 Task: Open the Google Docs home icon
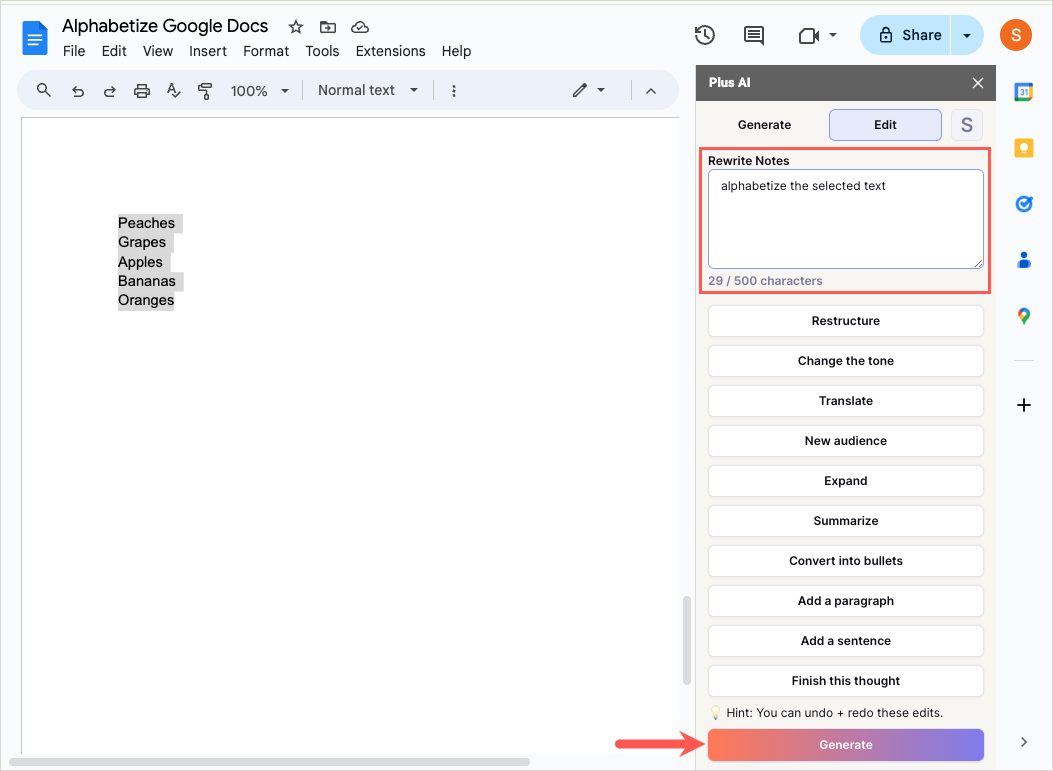coord(35,38)
